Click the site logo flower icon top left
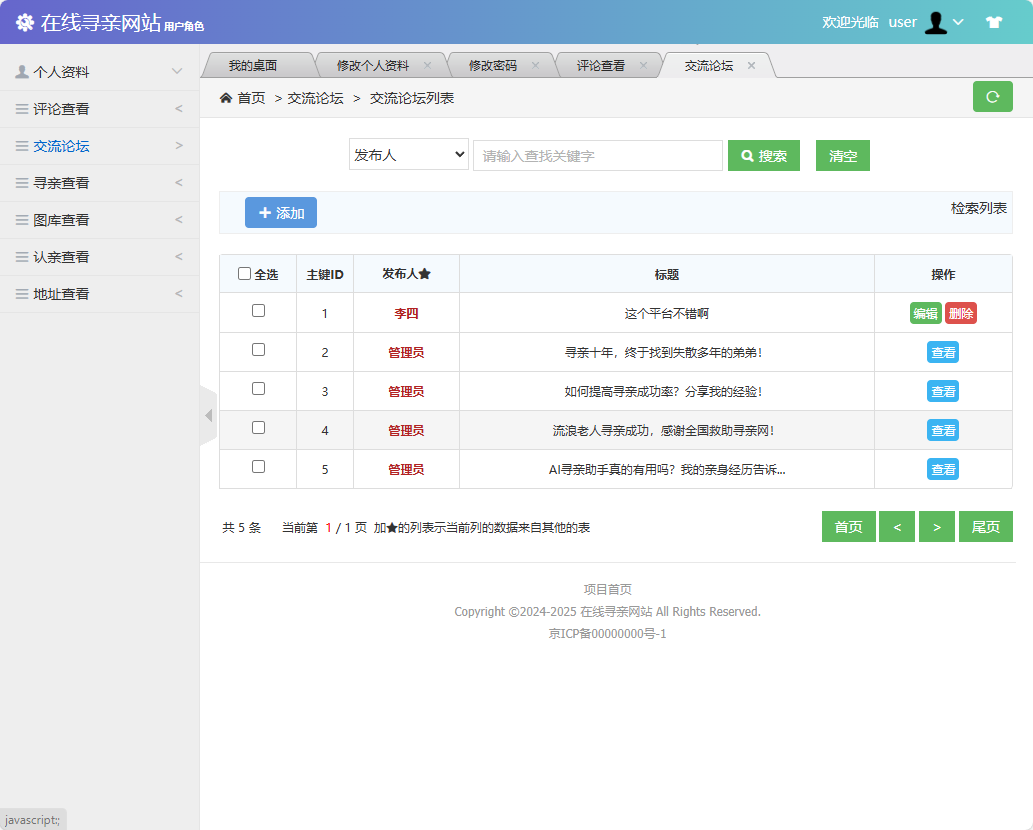This screenshot has height=830, width=1033. click(x=25, y=20)
